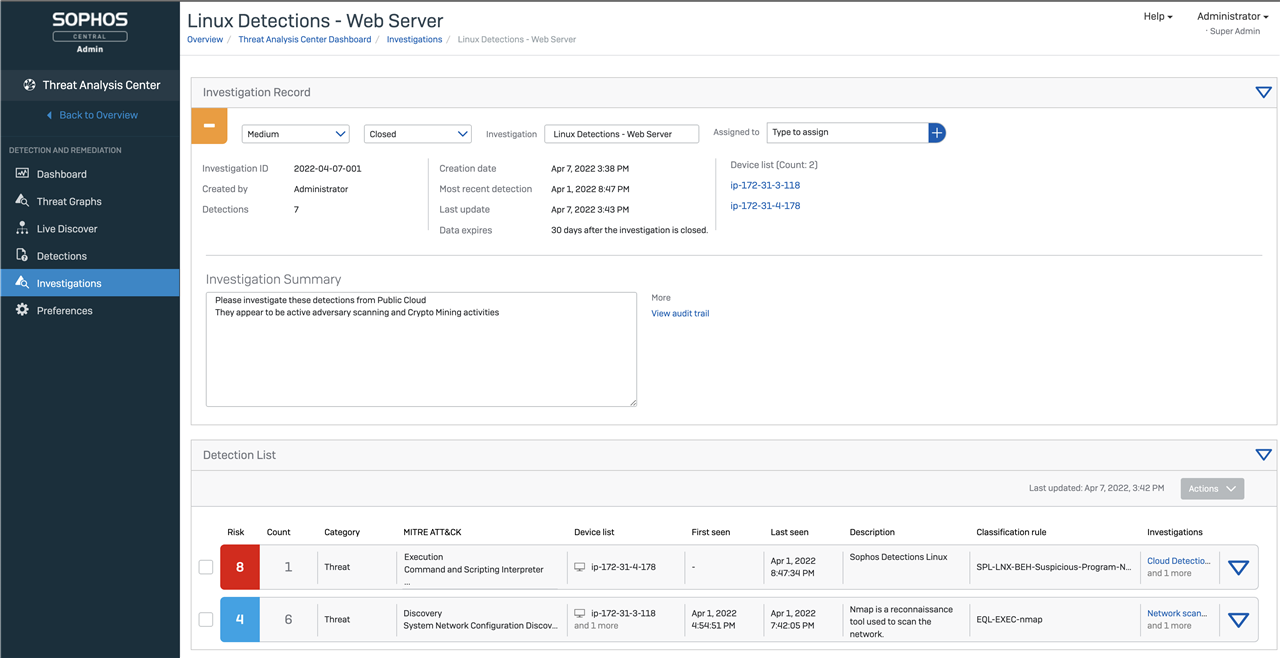Click the blue plus assign button

coord(937,133)
